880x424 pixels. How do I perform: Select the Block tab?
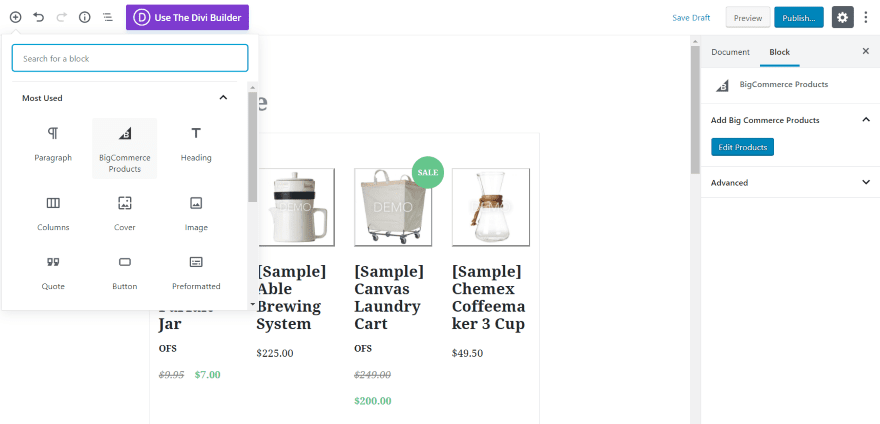(x=779, y=51)
